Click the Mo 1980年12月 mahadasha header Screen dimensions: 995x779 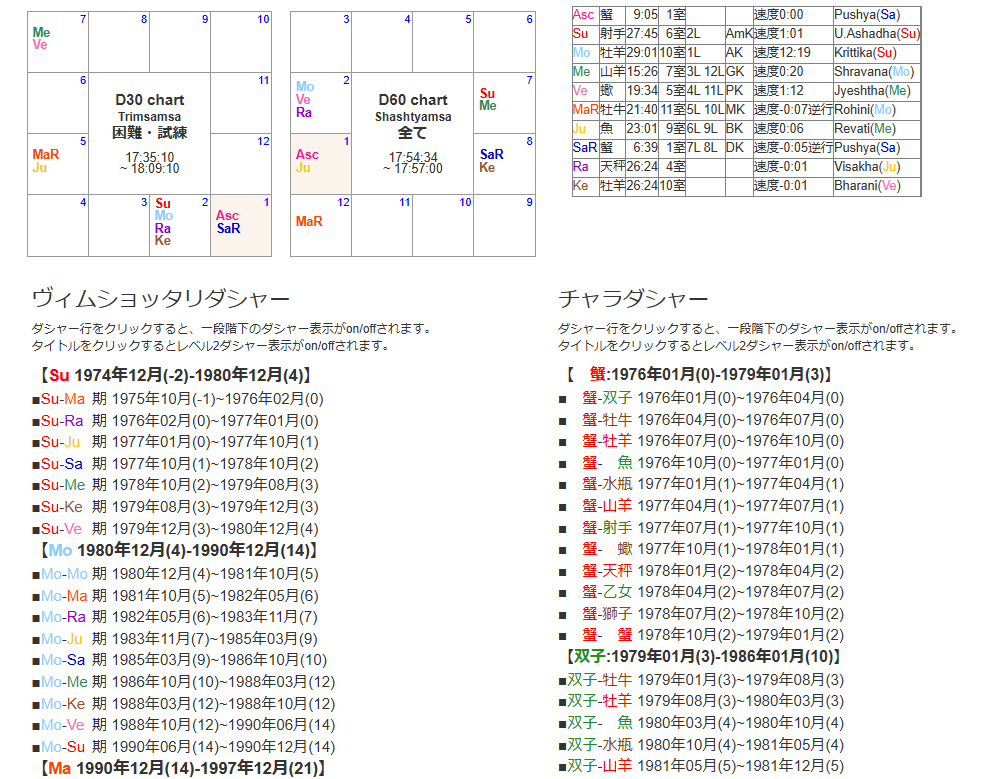(180, 551)
